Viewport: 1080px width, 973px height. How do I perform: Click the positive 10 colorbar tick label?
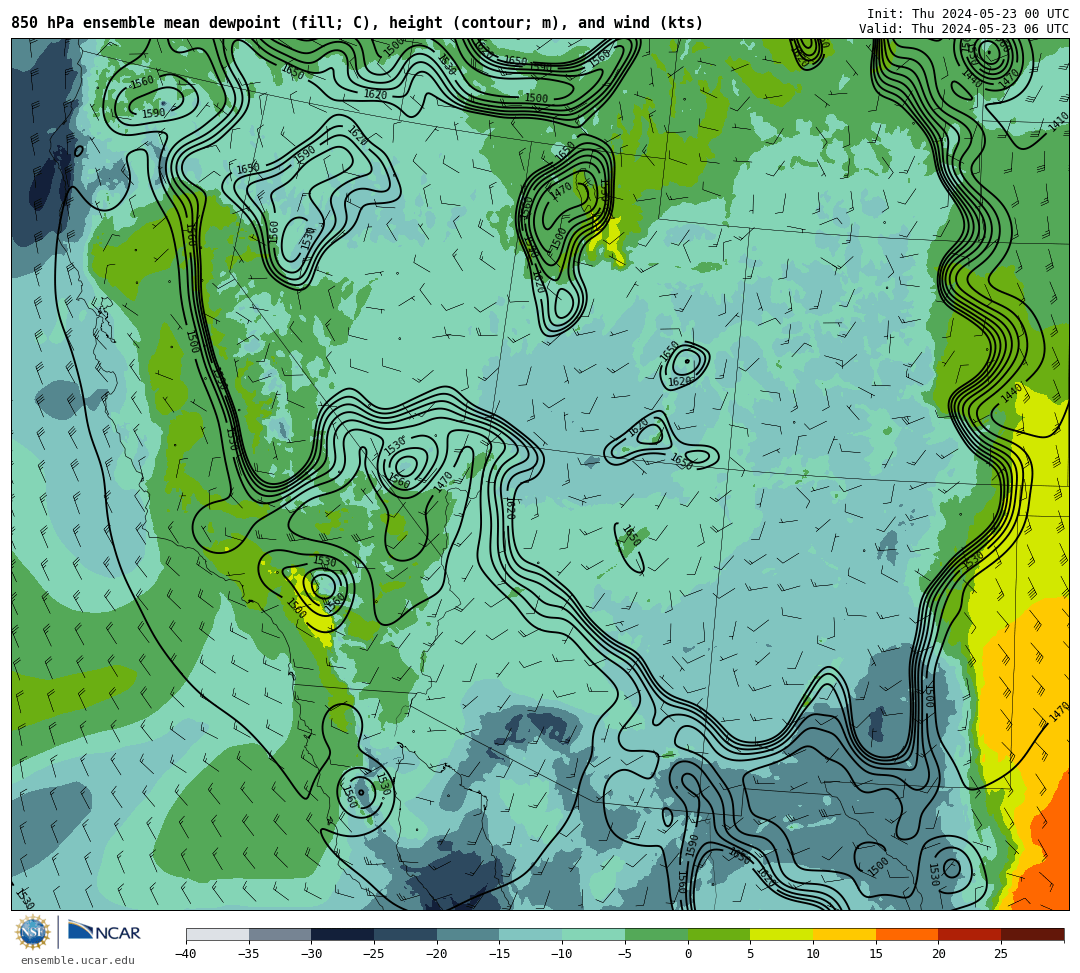(813, 954)
